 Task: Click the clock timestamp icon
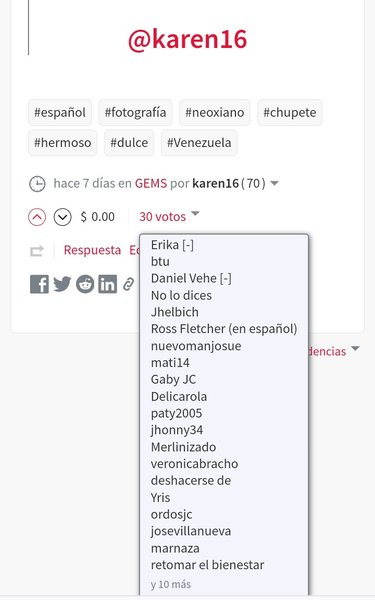tap(38, 184)
